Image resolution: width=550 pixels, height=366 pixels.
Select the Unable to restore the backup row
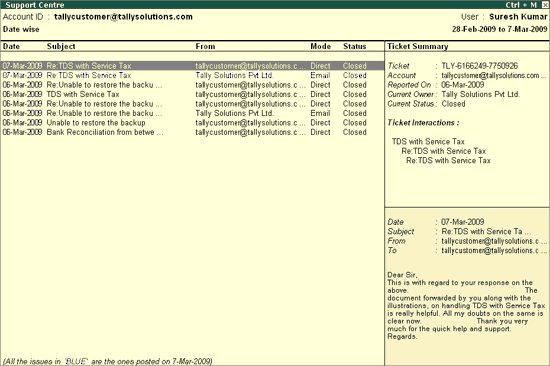pyautogui.click(x=192, y=122)
